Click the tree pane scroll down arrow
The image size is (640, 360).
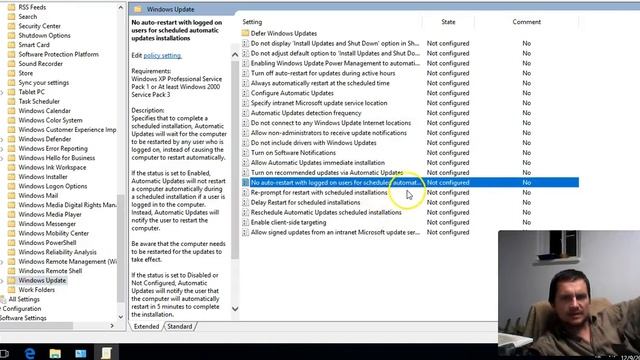click(x=120, y=317)
